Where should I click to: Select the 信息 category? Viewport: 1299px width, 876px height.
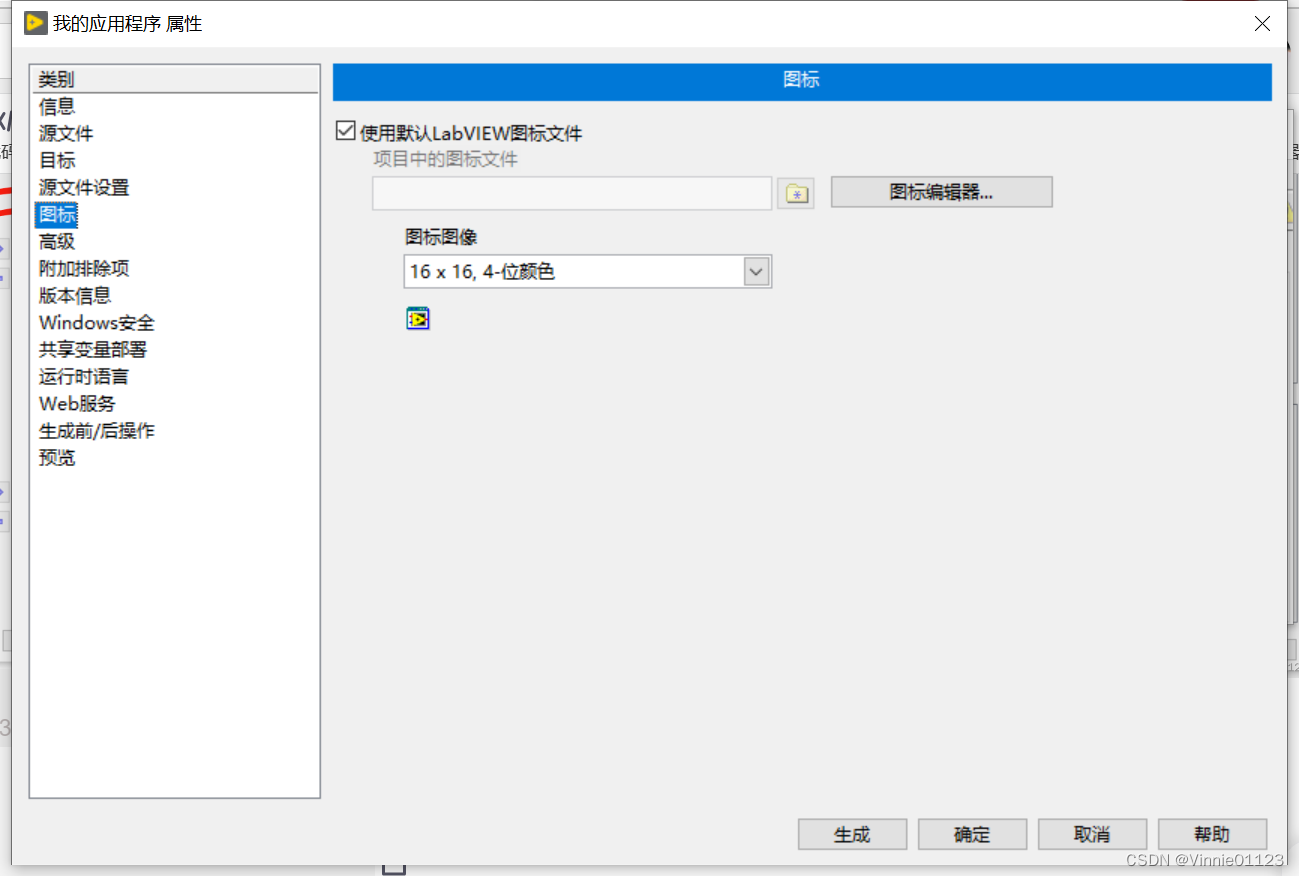(57, 106)
